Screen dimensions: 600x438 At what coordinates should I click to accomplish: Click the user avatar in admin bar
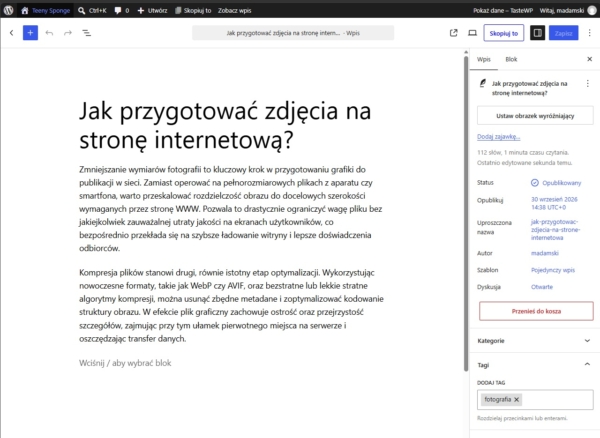[x=592, y=11]
